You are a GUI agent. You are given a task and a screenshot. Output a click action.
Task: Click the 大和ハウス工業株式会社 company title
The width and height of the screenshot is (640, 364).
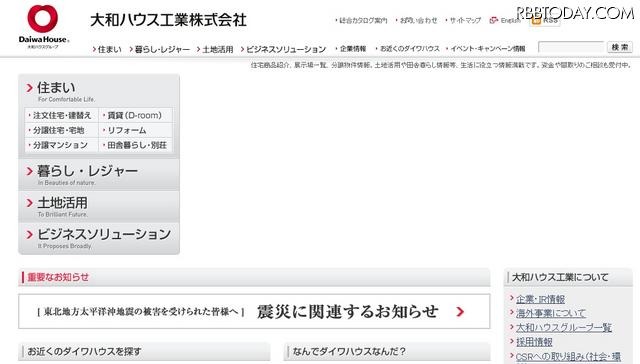click(x=168, y=20)
